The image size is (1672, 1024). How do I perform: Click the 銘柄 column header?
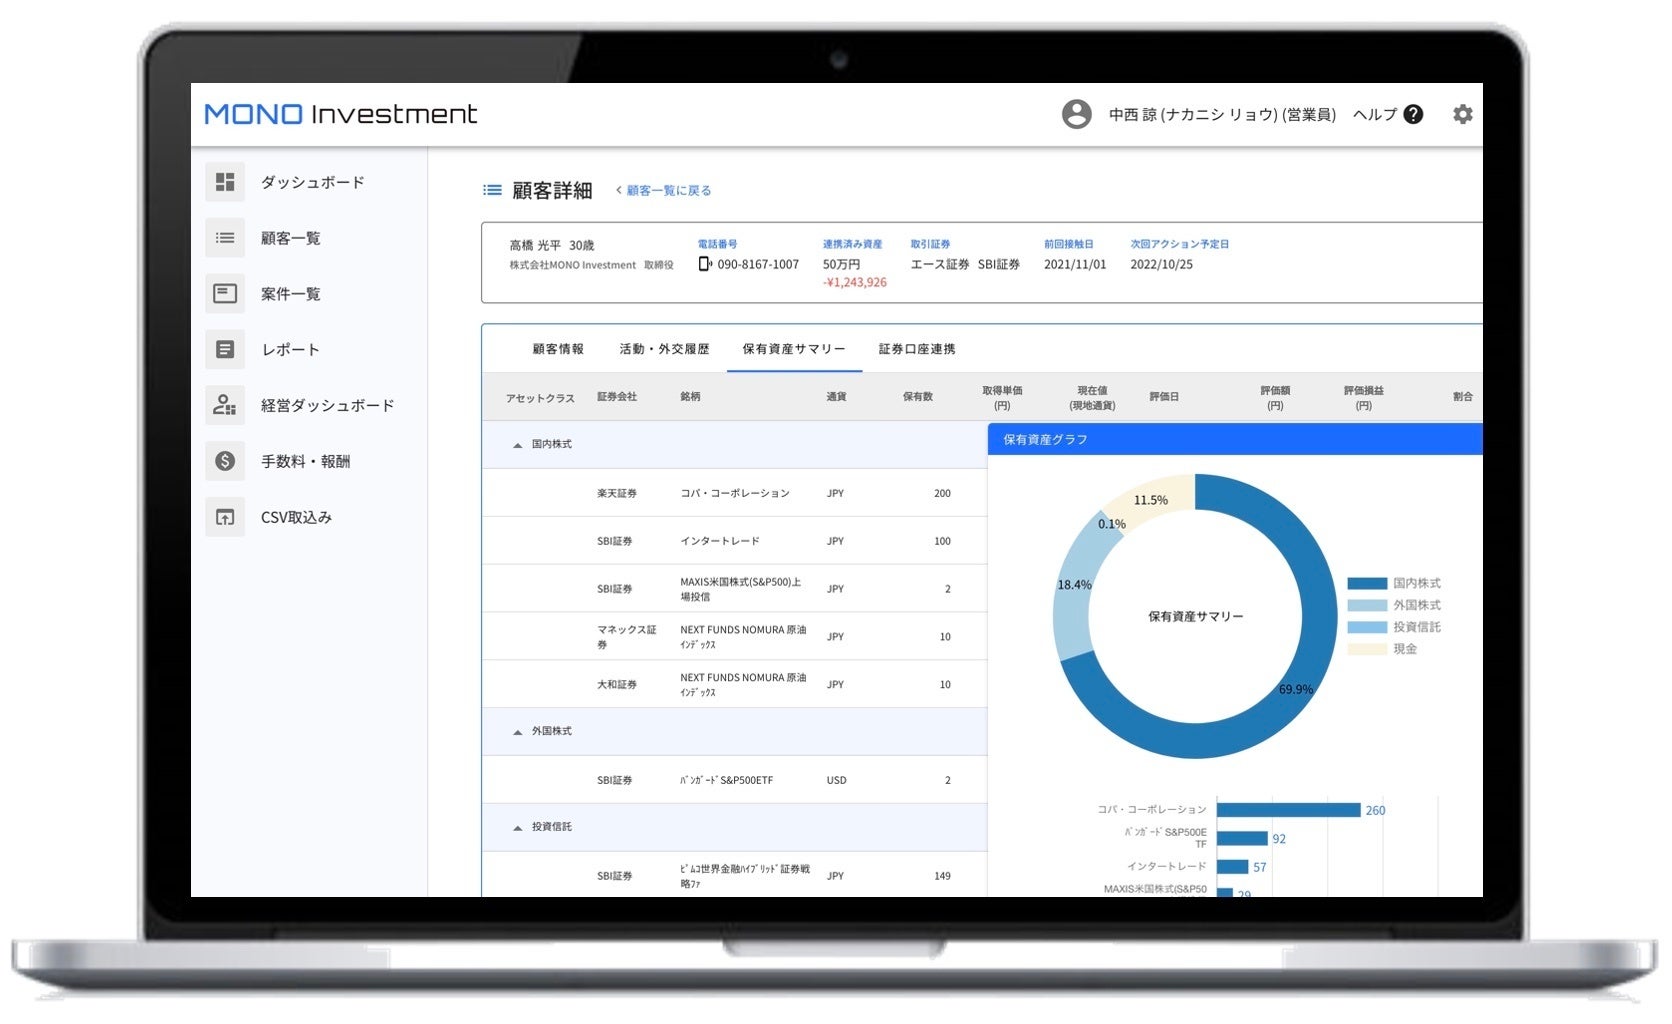click(x=690, y=397)
